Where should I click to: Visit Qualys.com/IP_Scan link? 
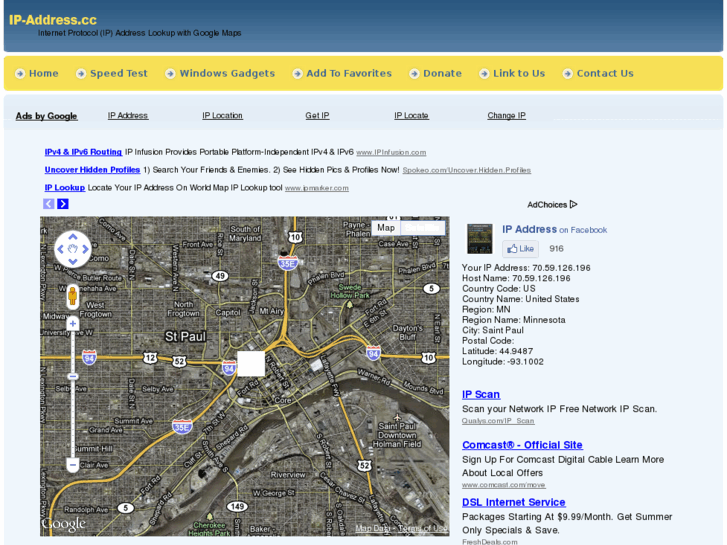click(498, 421)
